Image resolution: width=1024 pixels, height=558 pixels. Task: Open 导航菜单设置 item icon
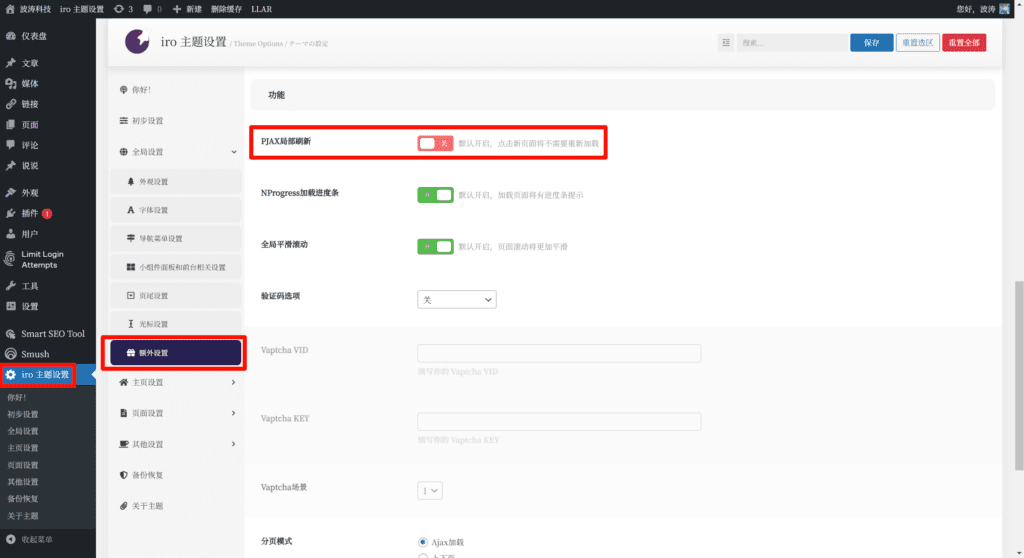coord(131,238)
